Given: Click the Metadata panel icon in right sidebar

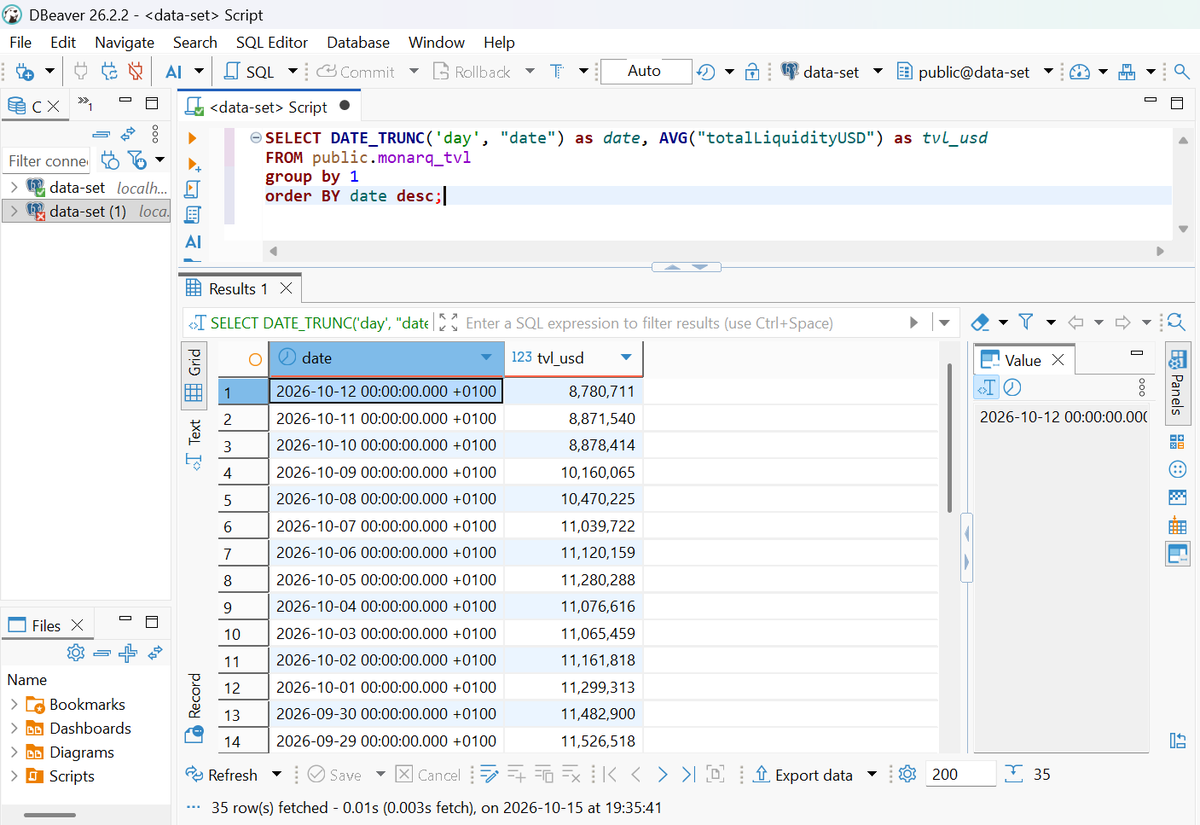Looking at the screenshot, I should [1177, 498].
